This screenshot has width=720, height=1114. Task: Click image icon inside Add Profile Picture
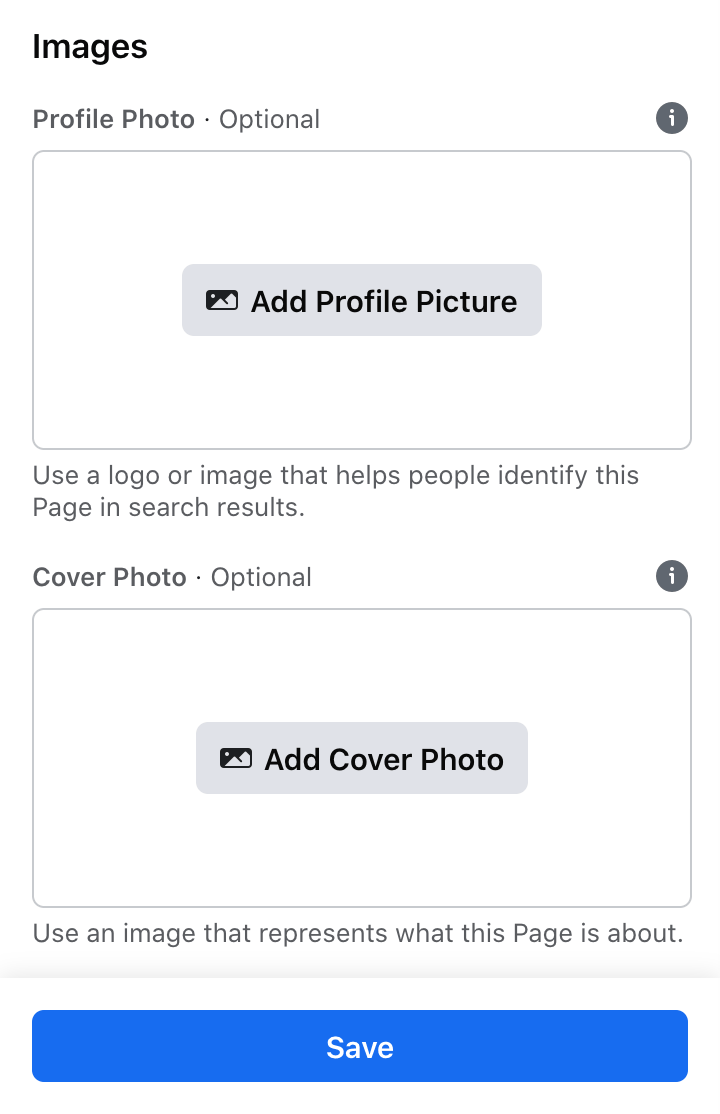point(222,301)
